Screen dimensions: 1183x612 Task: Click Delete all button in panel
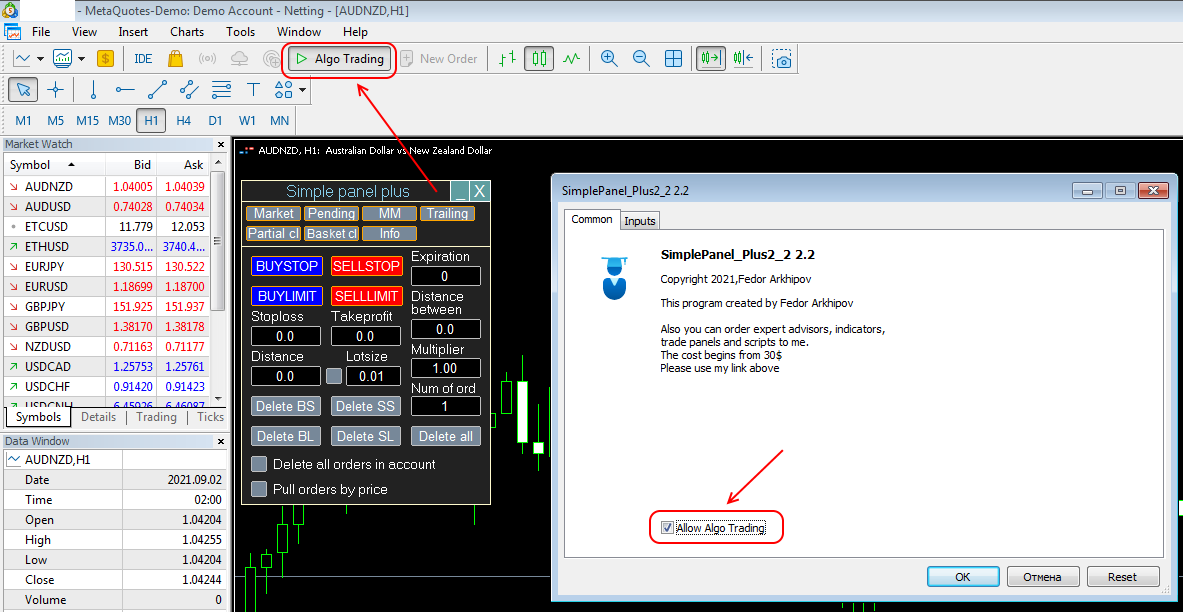[446, 435]
